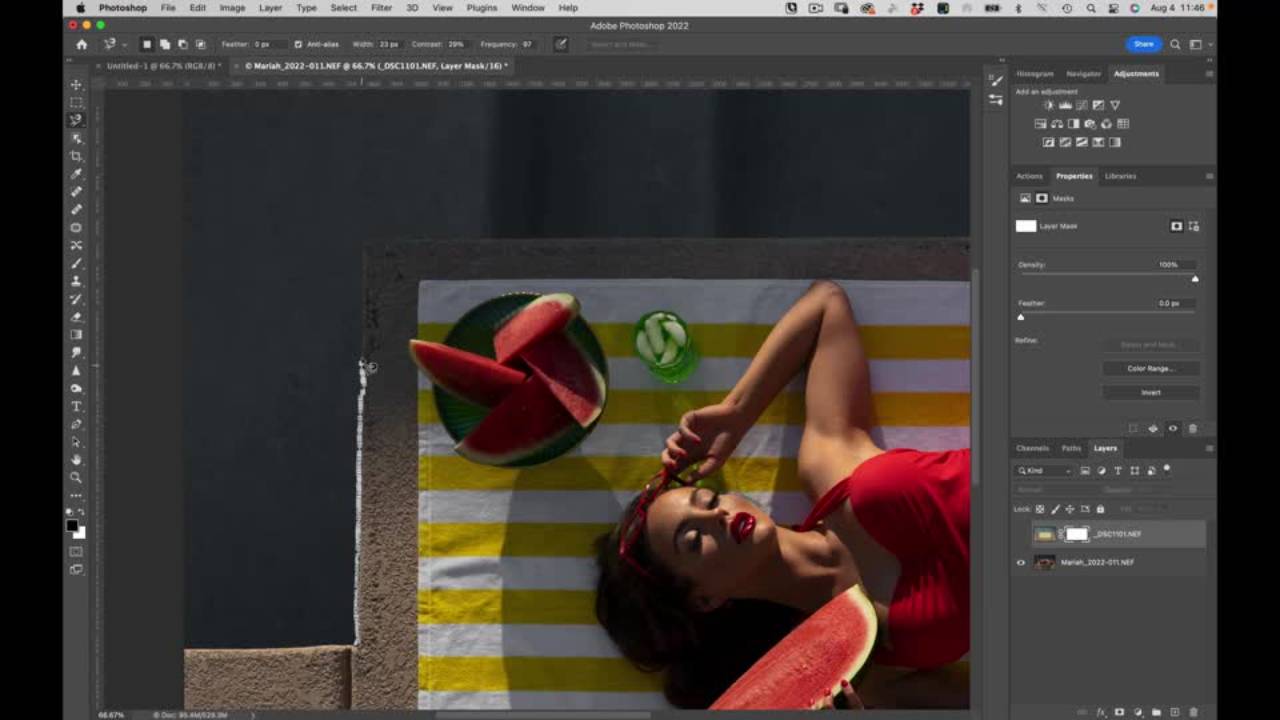This screenshot has height=720, width=1280.
Task: Delete layer using the trash icon
Action: pos(1193,712)
